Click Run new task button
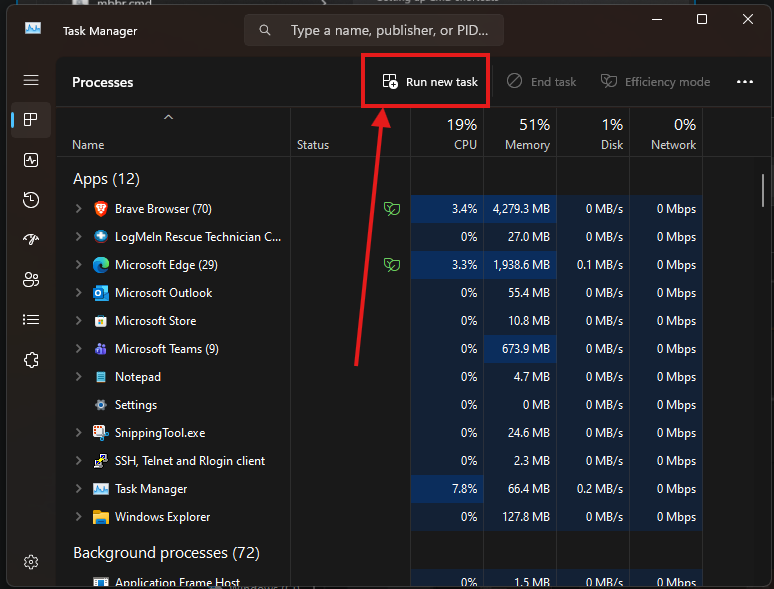Viewport: 774px width, 589px height. [430, 81]
